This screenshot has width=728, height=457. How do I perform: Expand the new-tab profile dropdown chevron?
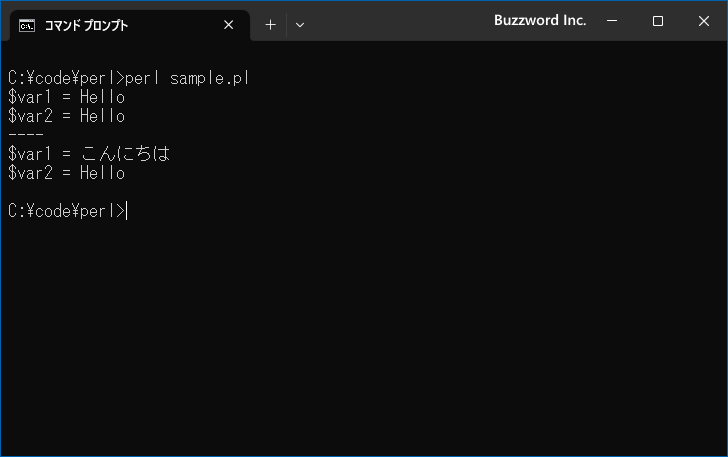click(300, 25)
